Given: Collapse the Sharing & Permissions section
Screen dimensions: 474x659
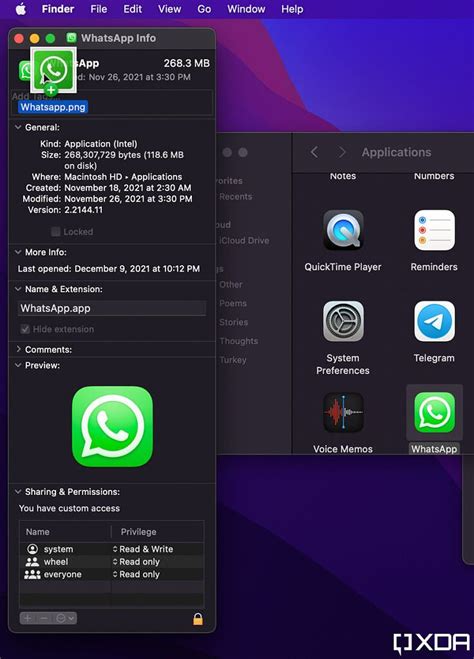Looking at the screenshot, I should pos(18,491).
